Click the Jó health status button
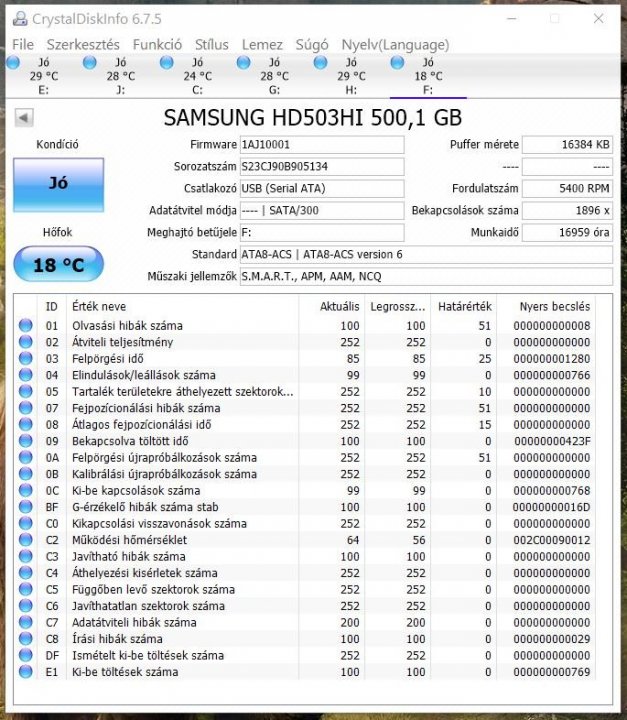 point(58,185)
